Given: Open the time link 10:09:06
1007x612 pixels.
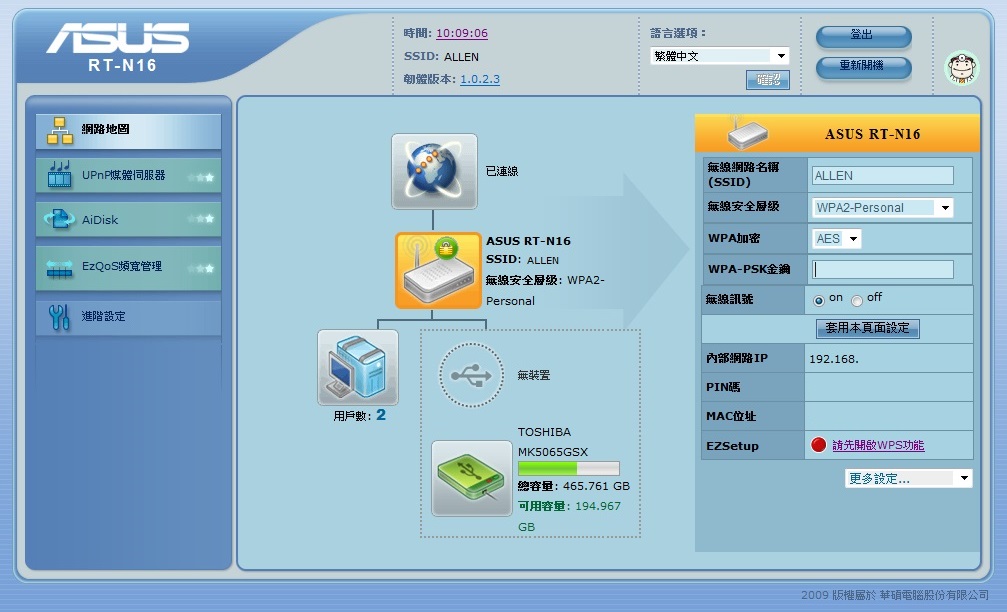Looking at the screenshot, I should pos(462,33).
